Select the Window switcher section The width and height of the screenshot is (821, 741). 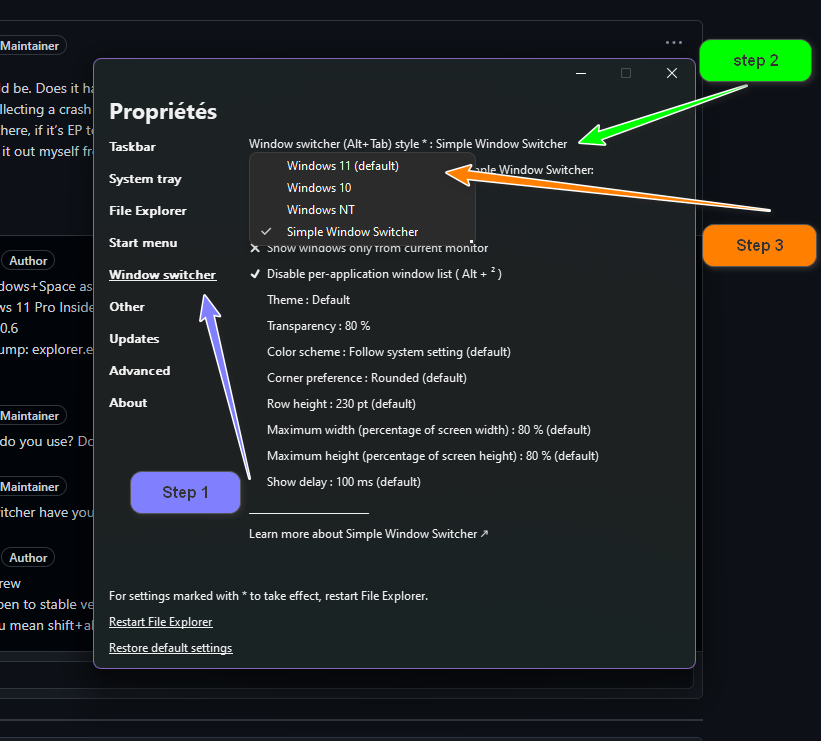(x=162, y=275)
